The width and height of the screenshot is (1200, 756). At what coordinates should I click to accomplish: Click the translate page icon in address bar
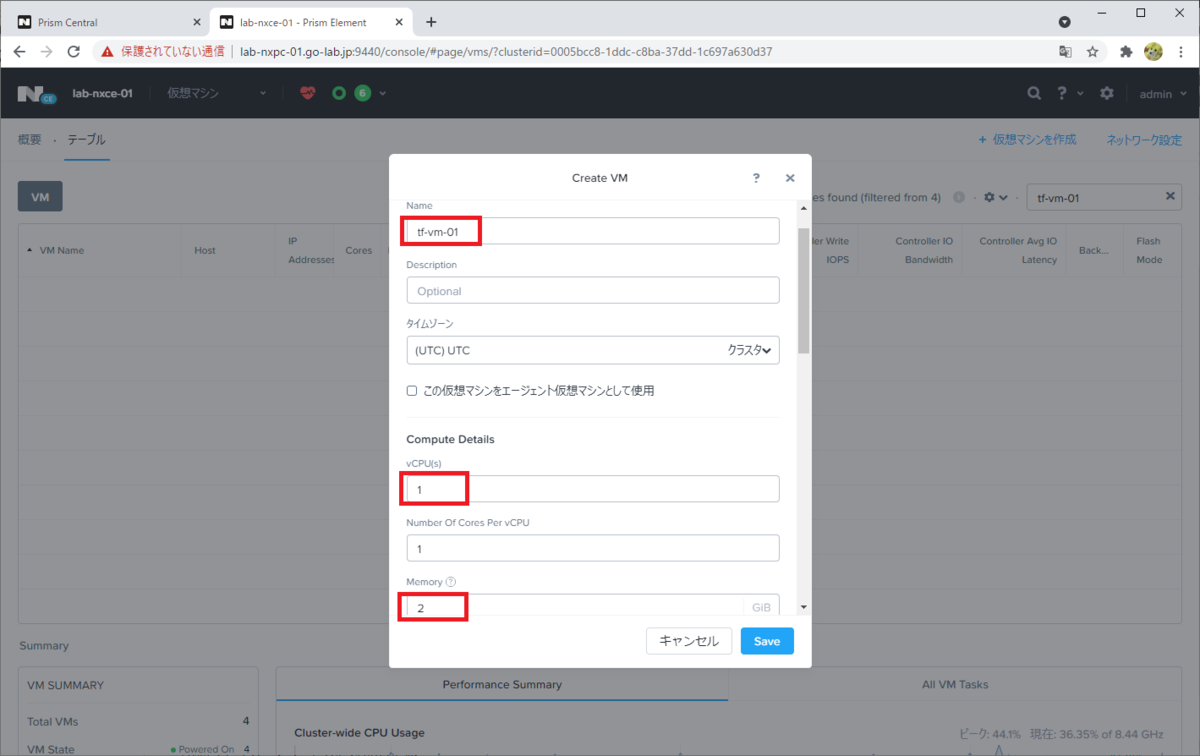pyautogui.click(x=1065, y=52)
